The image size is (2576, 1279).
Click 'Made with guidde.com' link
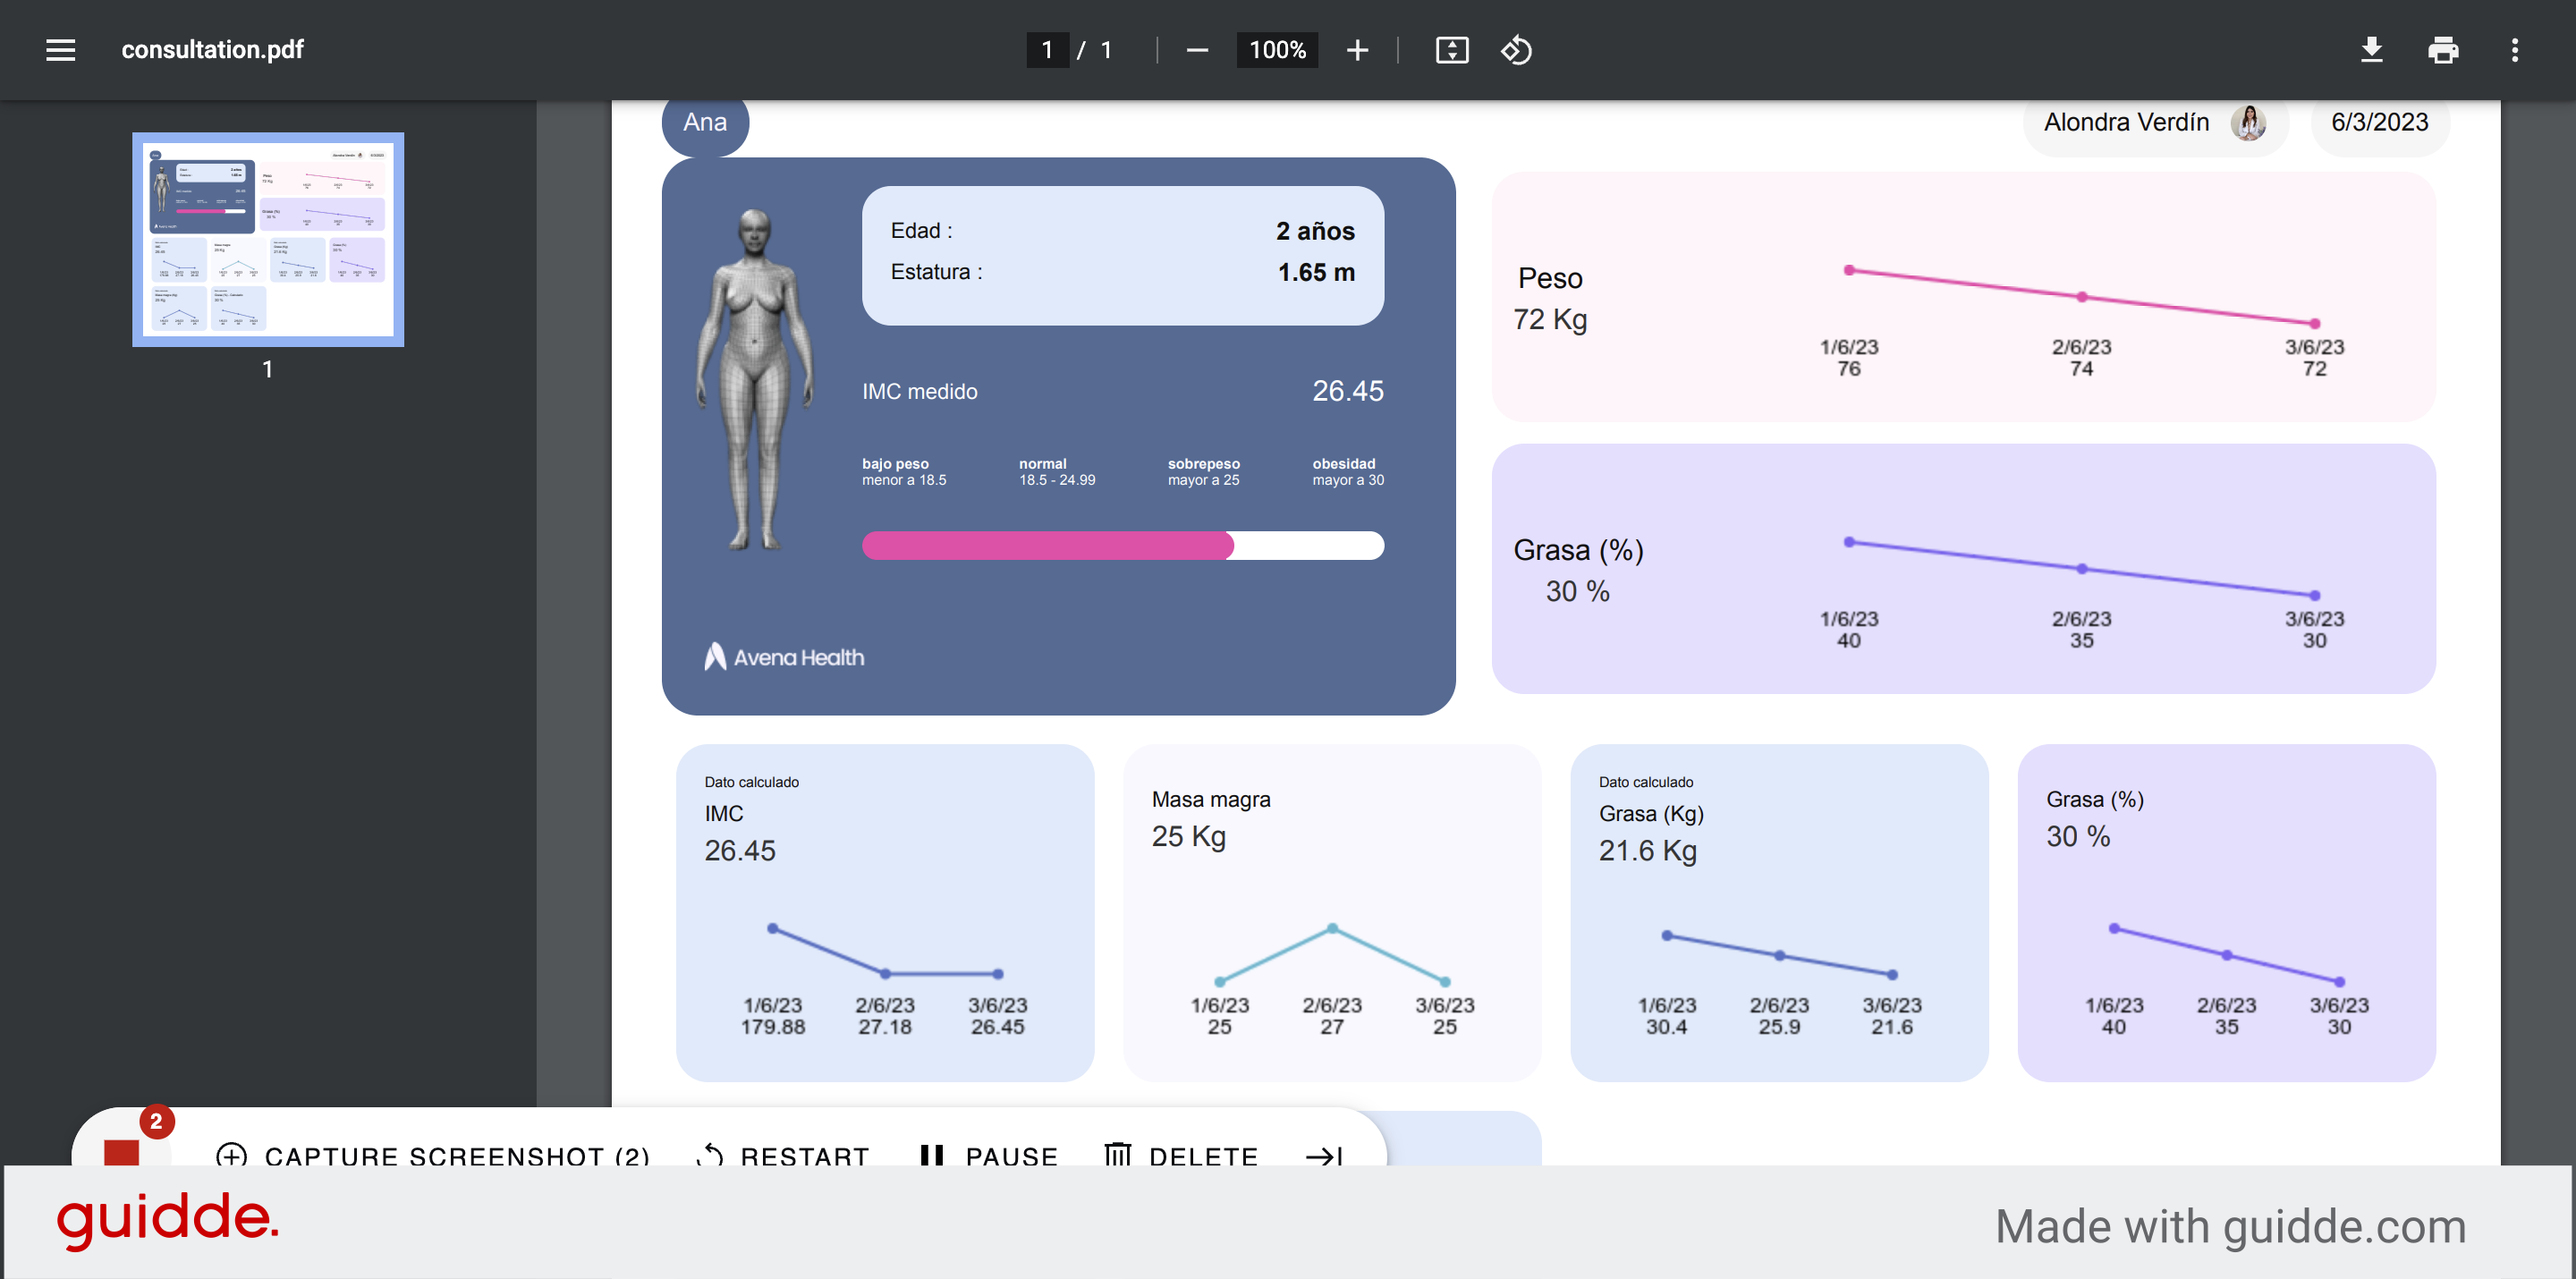(x=2231, y=1227)
